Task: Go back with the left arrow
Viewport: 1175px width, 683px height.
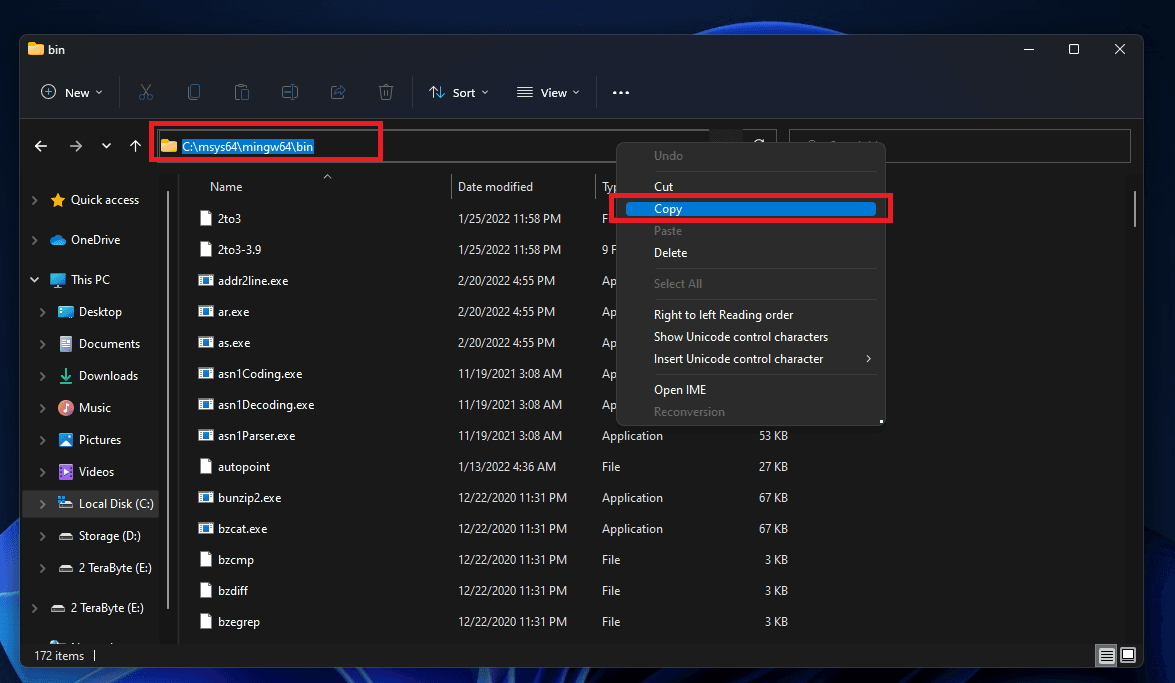Action: click(41, 146)
